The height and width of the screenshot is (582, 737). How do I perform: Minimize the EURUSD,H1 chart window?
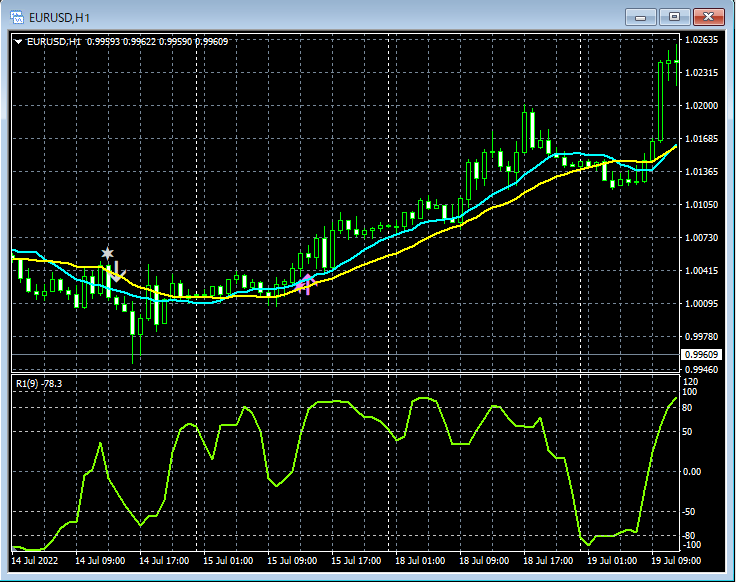[641, 16]
